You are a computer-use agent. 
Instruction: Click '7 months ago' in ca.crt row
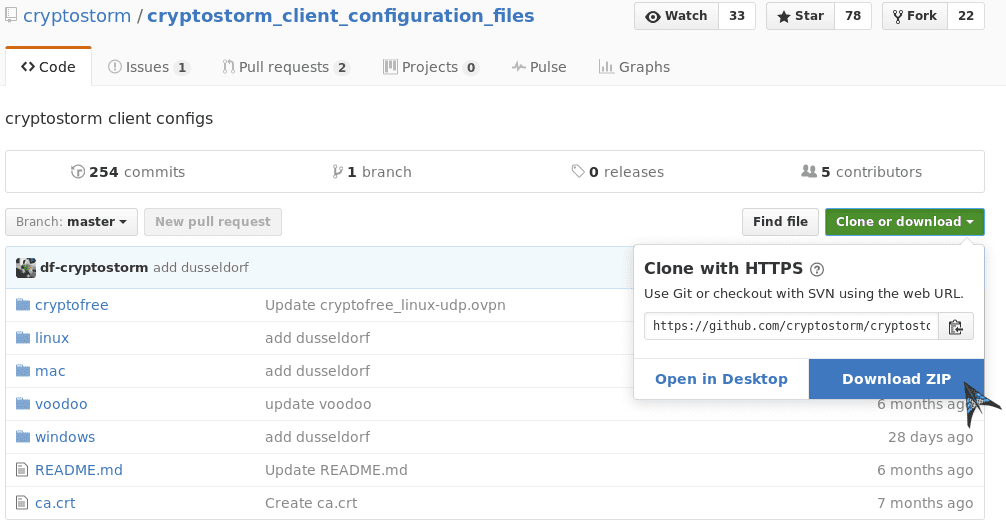[925, 503]
